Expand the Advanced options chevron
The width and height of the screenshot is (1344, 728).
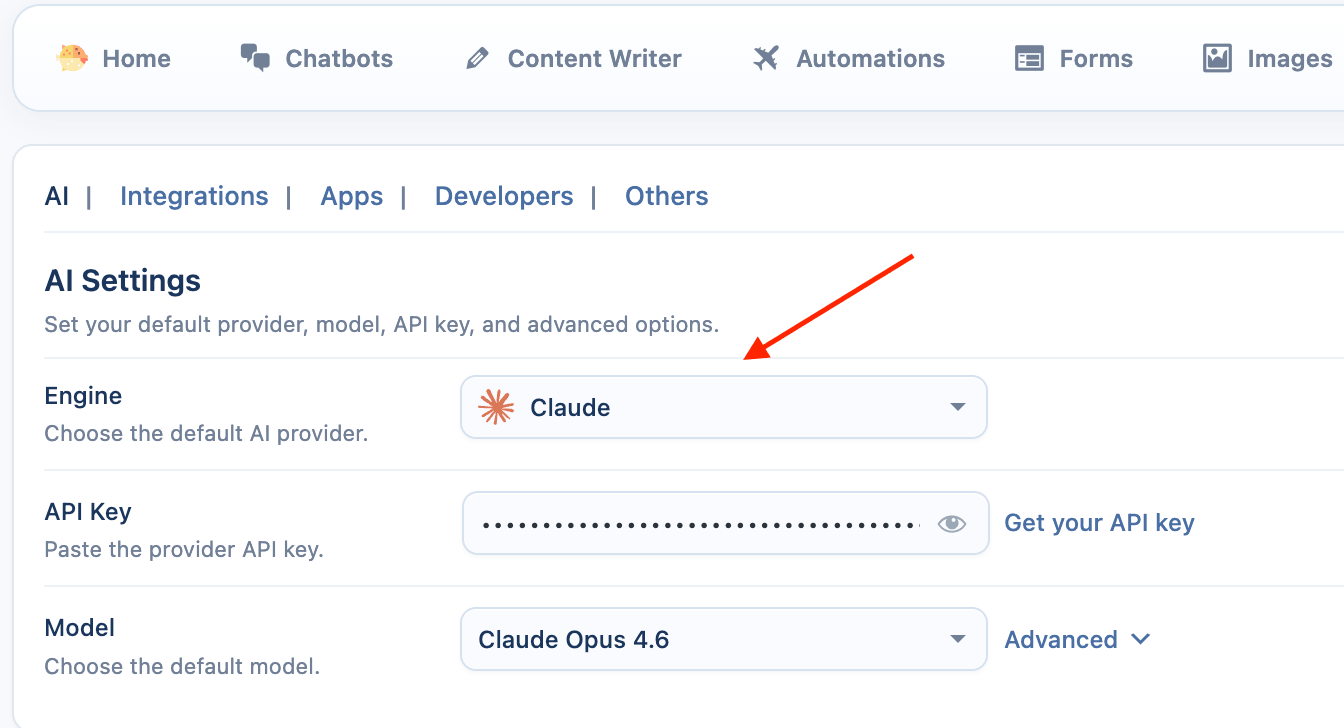coord(1140,639)
